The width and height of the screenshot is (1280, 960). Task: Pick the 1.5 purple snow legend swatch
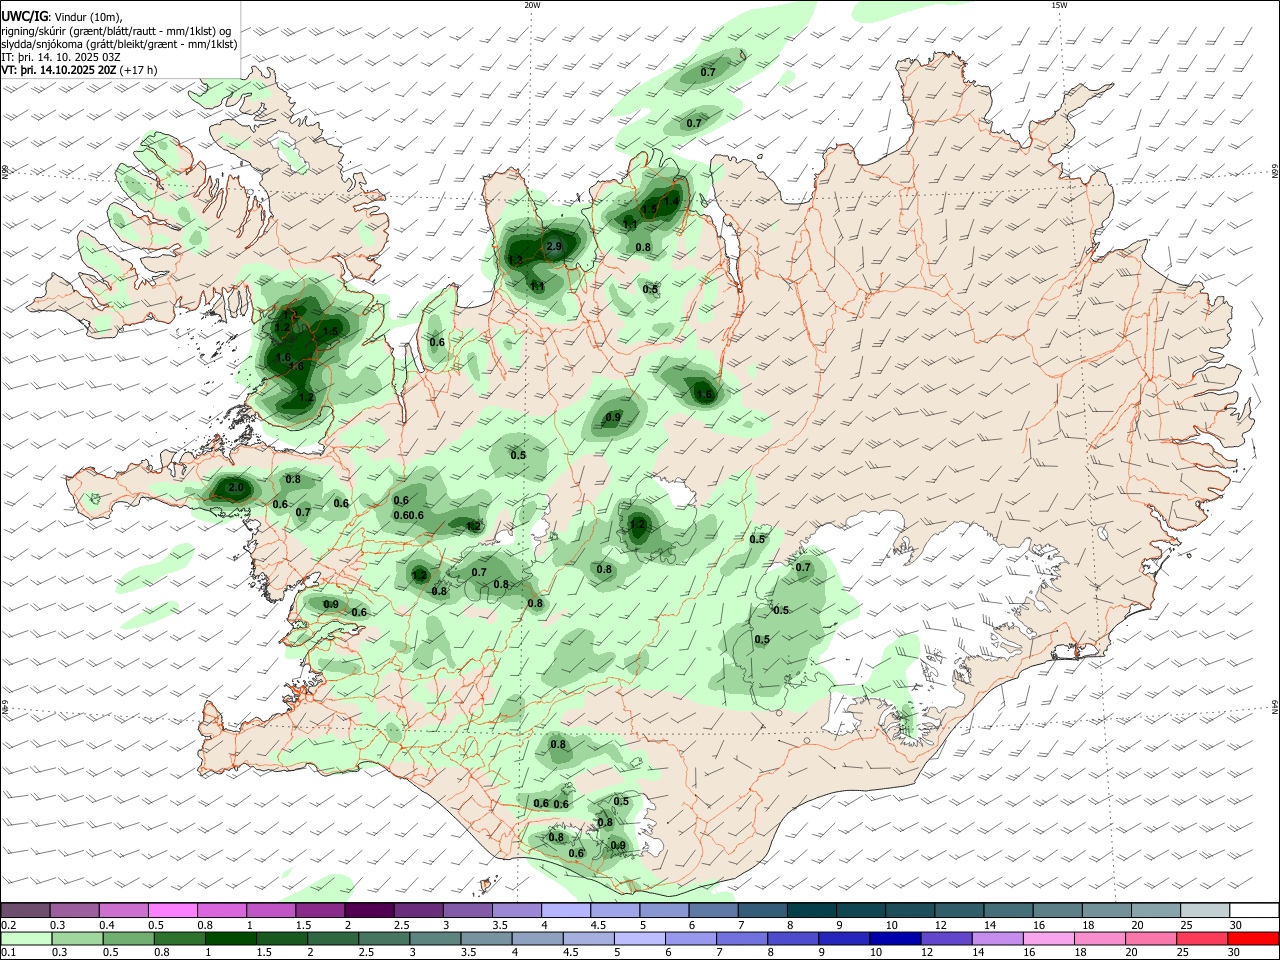tap(319, 910)
